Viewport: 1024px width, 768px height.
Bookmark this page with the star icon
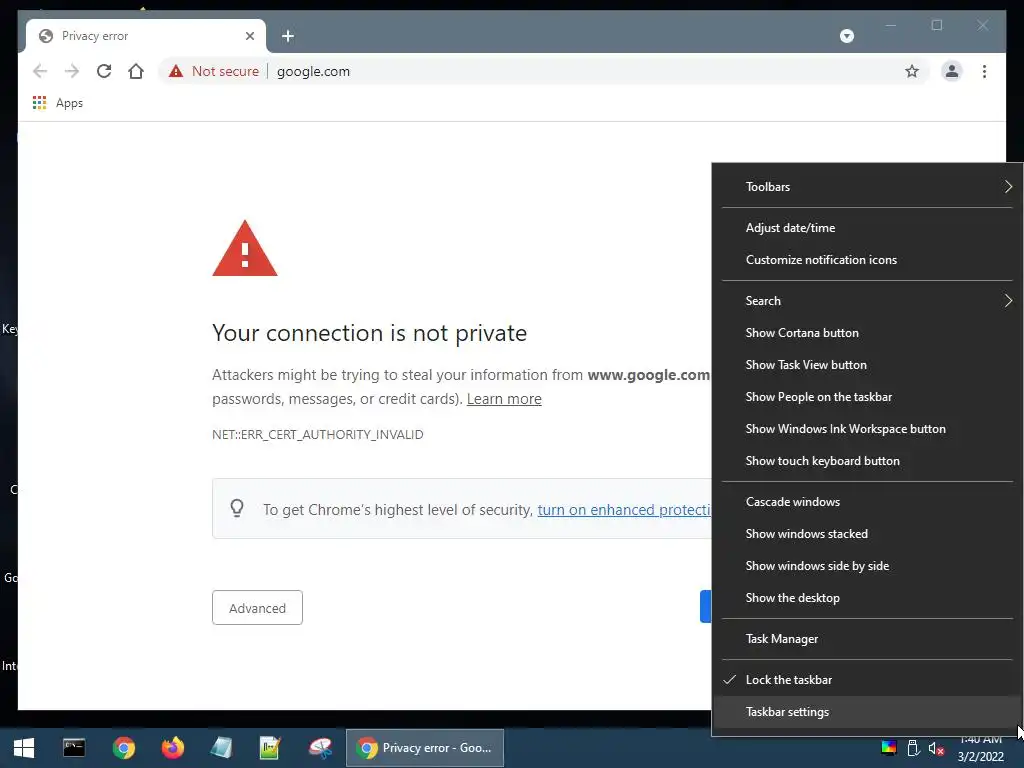pyautogui.click(x=912, y=71)
